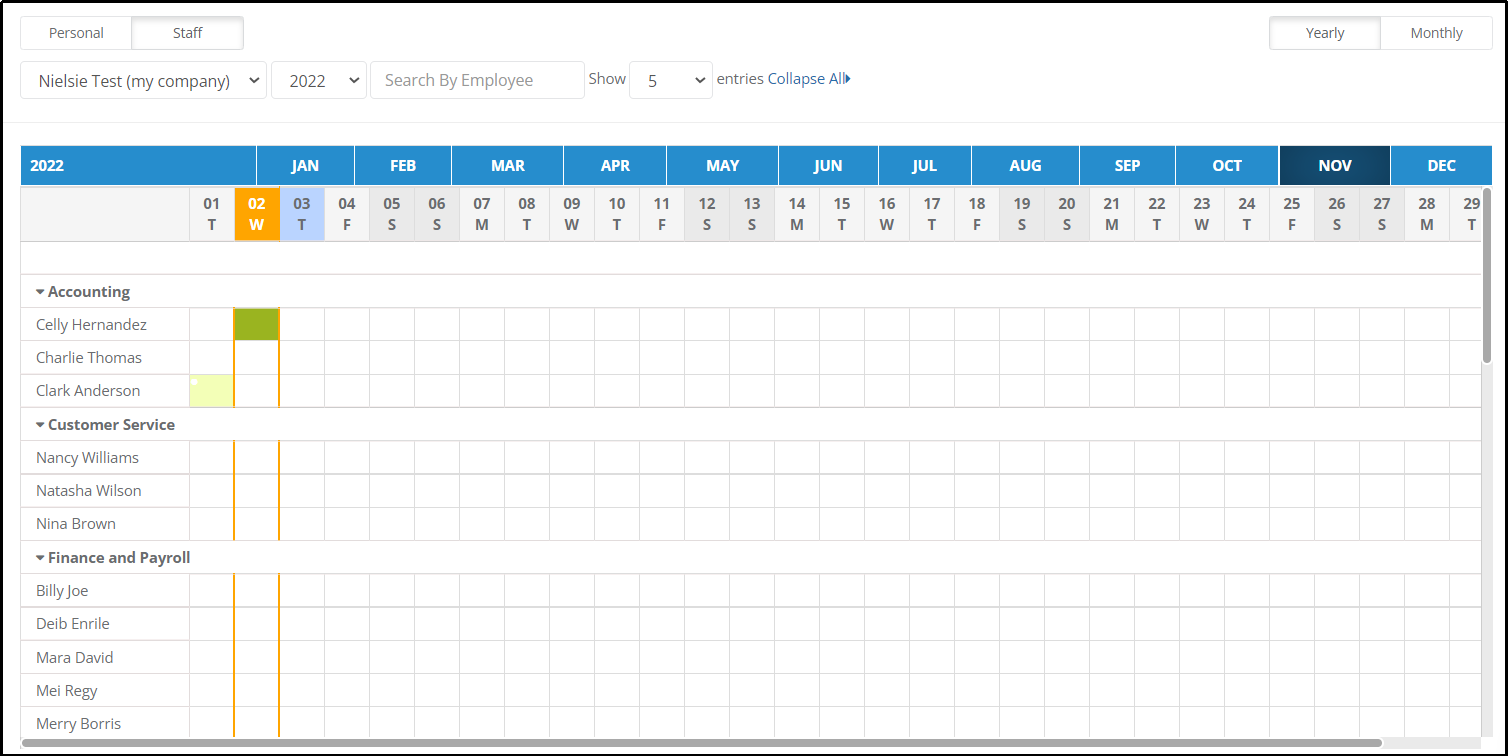
Task: Select employee Celly Hernandez
Action: pyautogui.click(x=91, y=325)
